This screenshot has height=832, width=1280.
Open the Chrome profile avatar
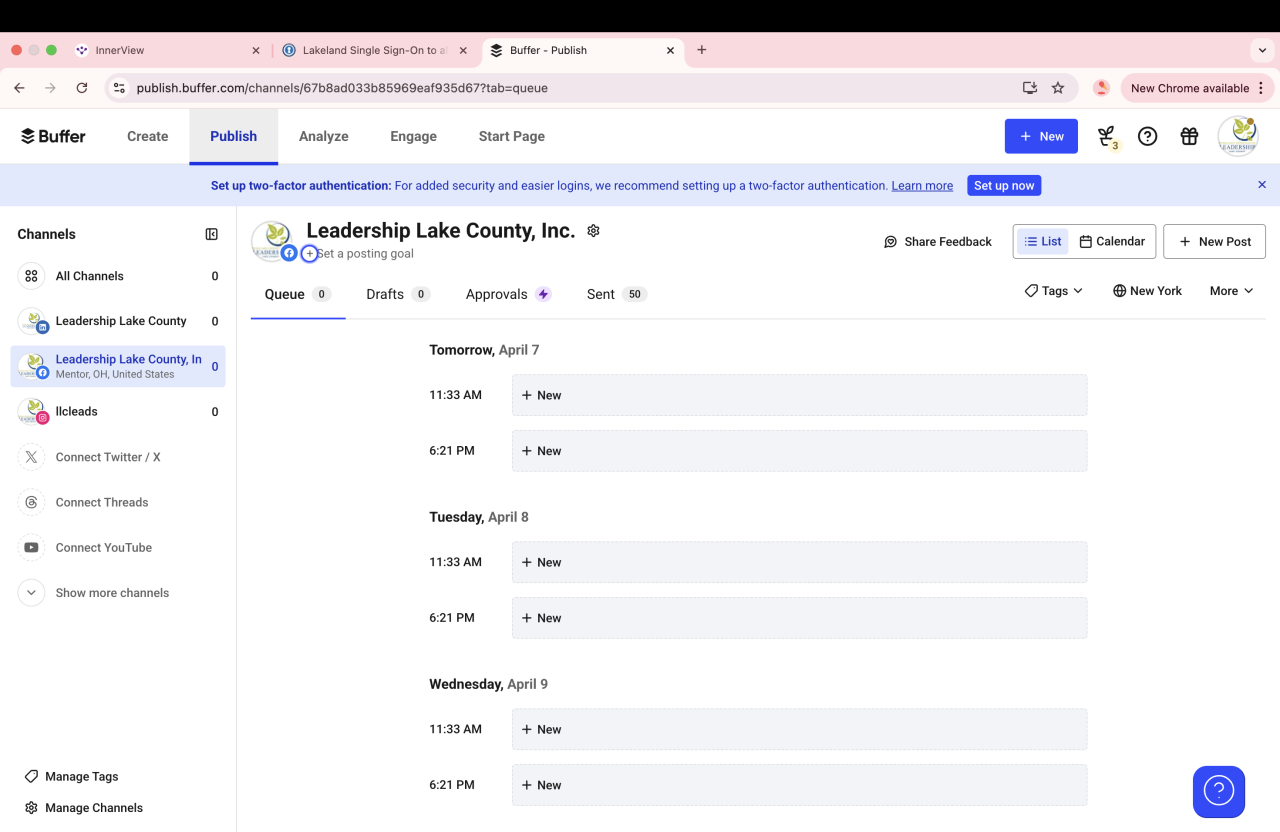point(1101,88)
